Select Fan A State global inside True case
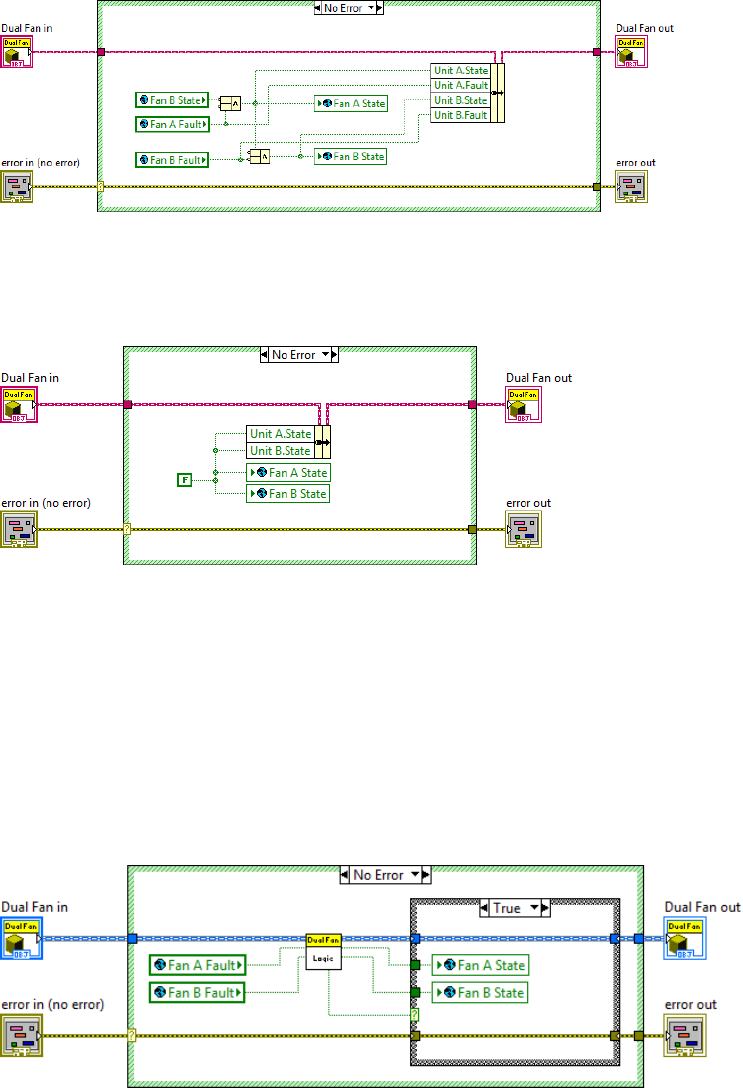Viewport: 743px width, 1088px height. pos(481,965)
